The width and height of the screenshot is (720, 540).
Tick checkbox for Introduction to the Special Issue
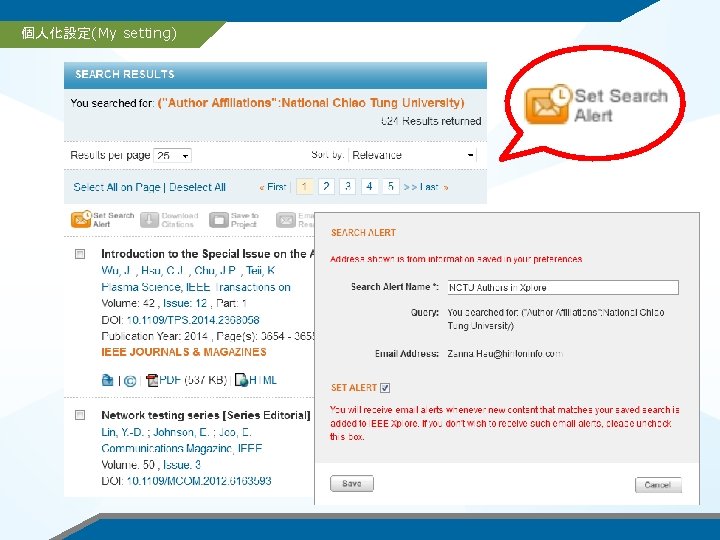pos(80,254)
